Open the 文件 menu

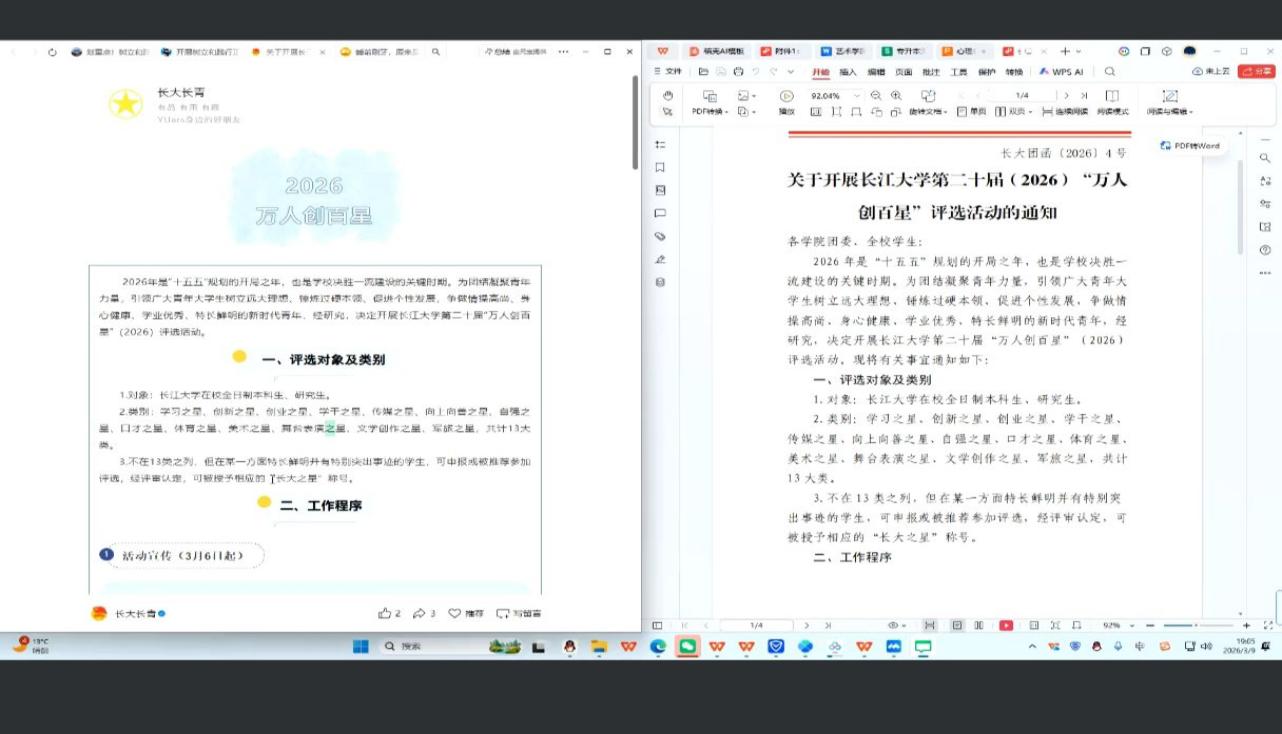(x=668, y=72)
